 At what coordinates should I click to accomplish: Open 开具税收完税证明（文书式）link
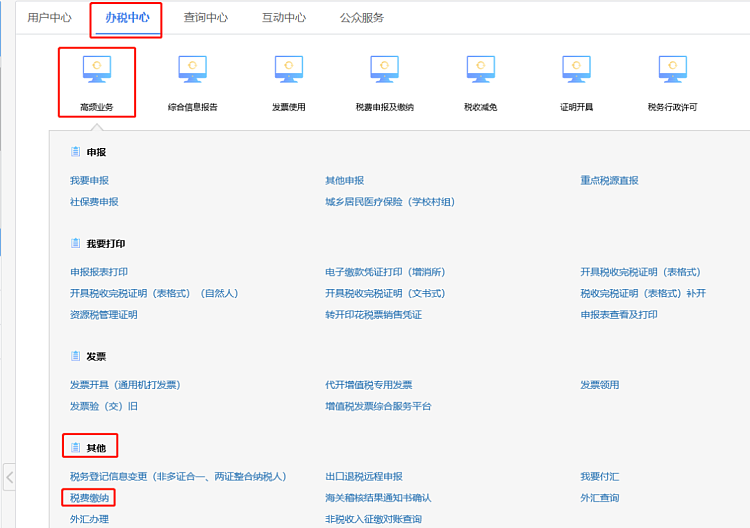pyautogui.click(x=385, y=293)
